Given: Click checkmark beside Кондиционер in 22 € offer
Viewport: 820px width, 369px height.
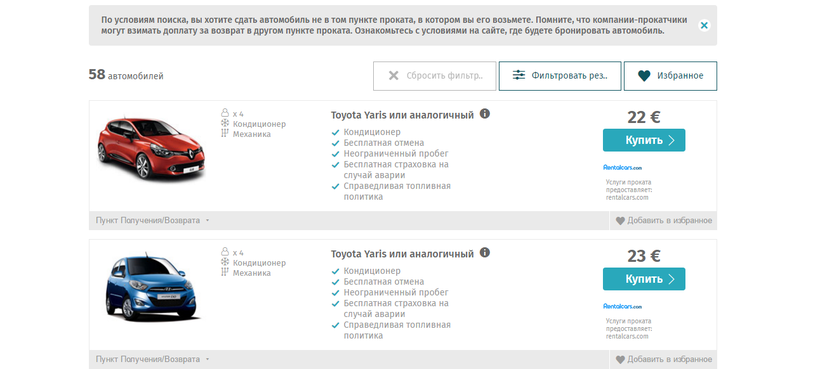Looking at the screenshot, I should (336, 132).
